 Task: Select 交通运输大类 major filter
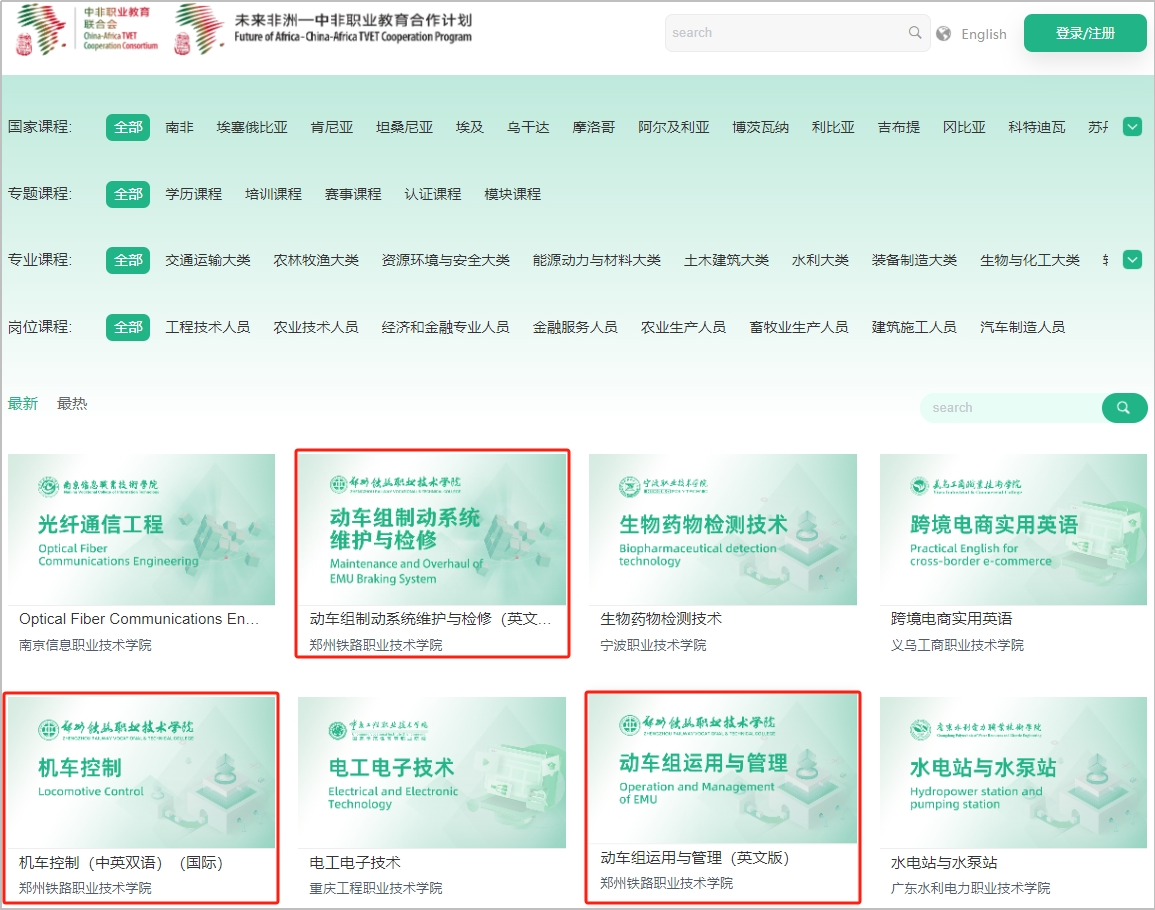208,260
